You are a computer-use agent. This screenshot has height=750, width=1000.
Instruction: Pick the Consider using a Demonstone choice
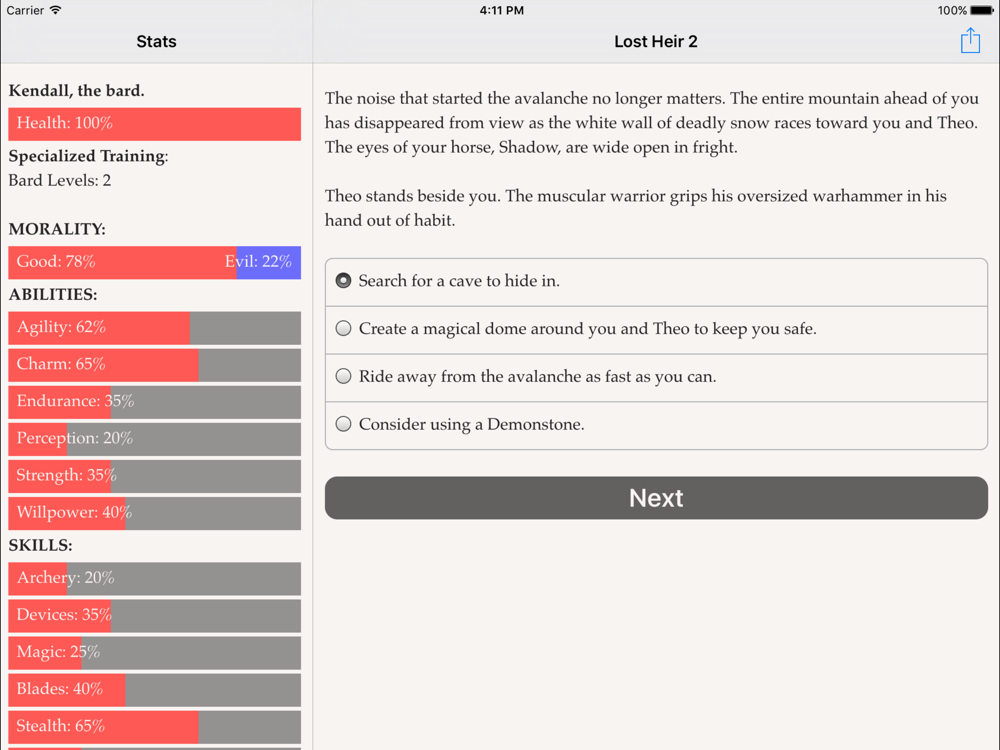656,425
